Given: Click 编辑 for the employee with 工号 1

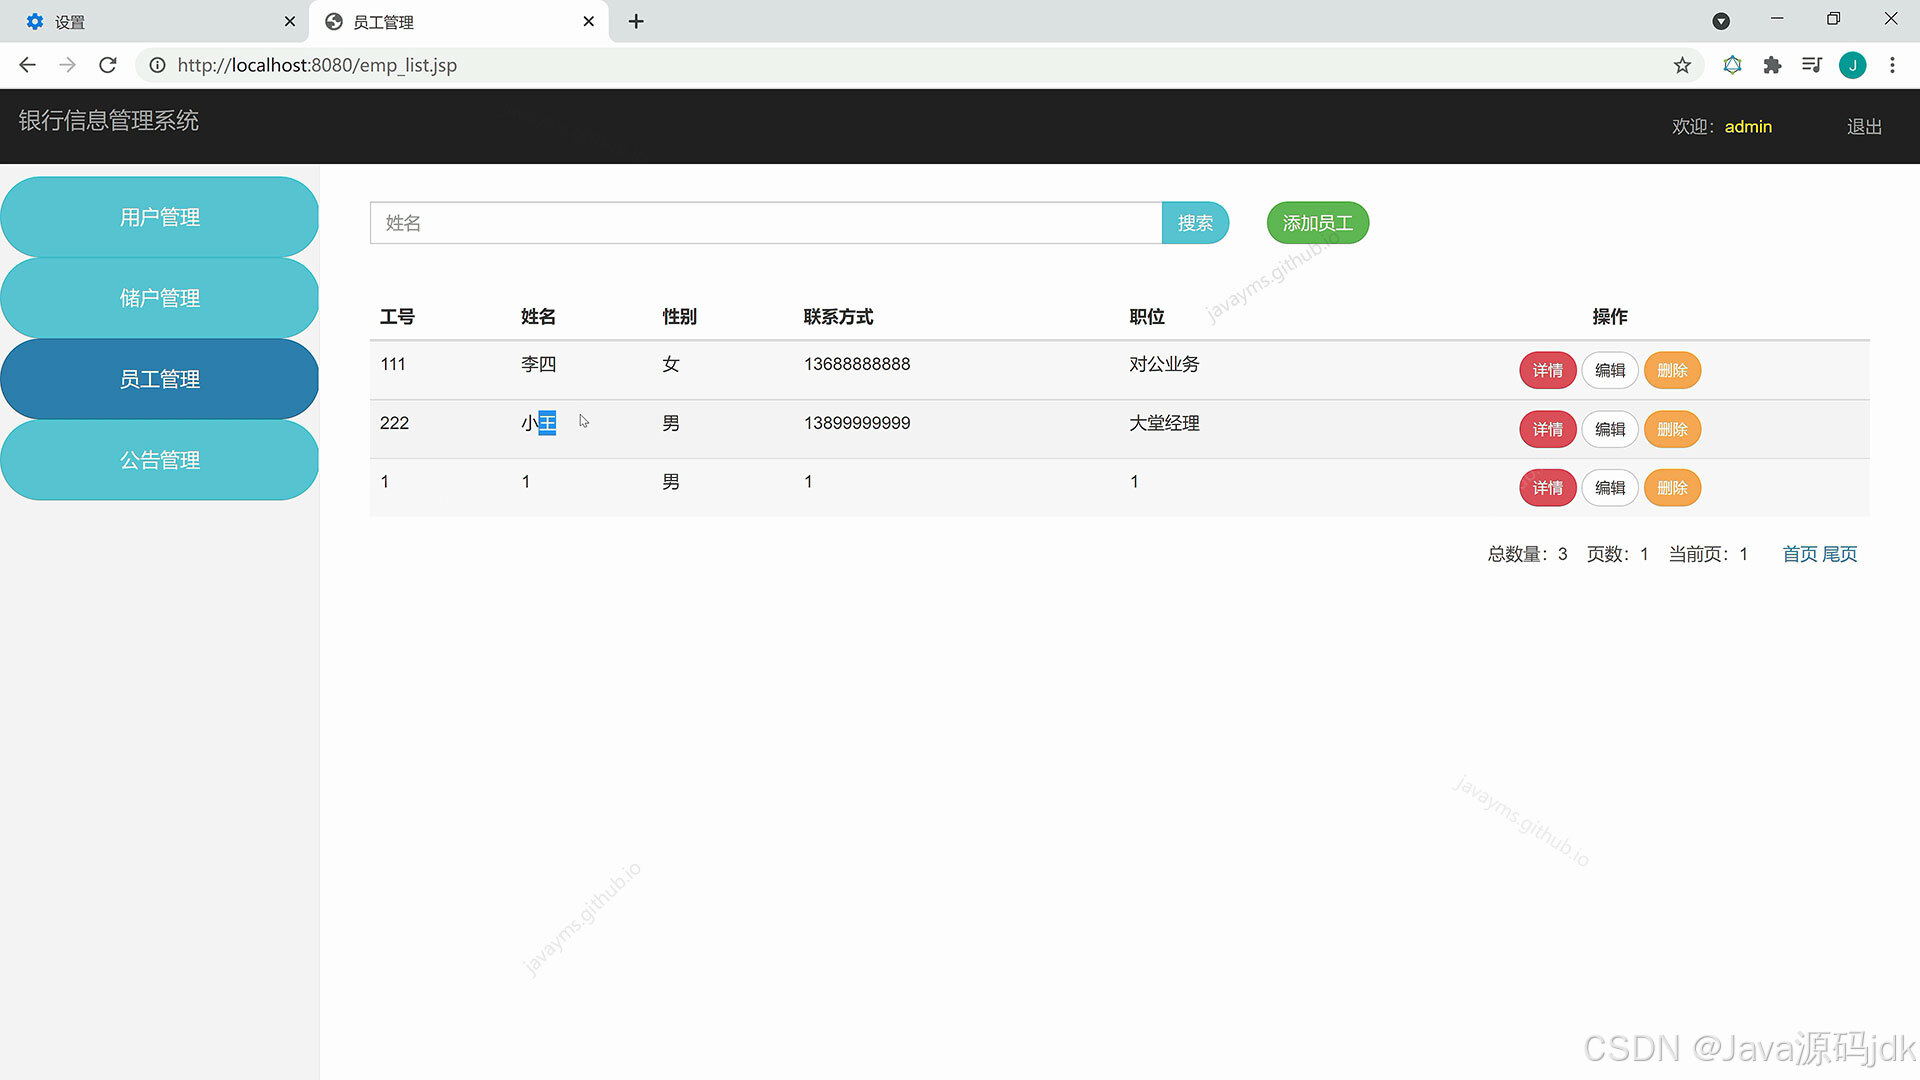Looking at the screenshot, I should click(x=1609, y=488).
